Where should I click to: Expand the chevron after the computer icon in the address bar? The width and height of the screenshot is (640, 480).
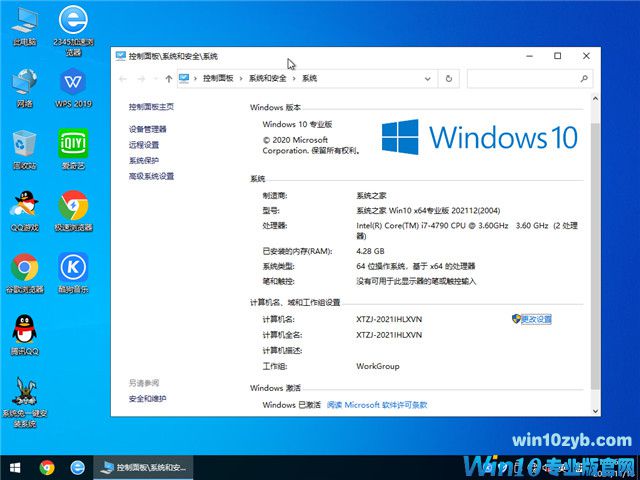tap(195, 78)
